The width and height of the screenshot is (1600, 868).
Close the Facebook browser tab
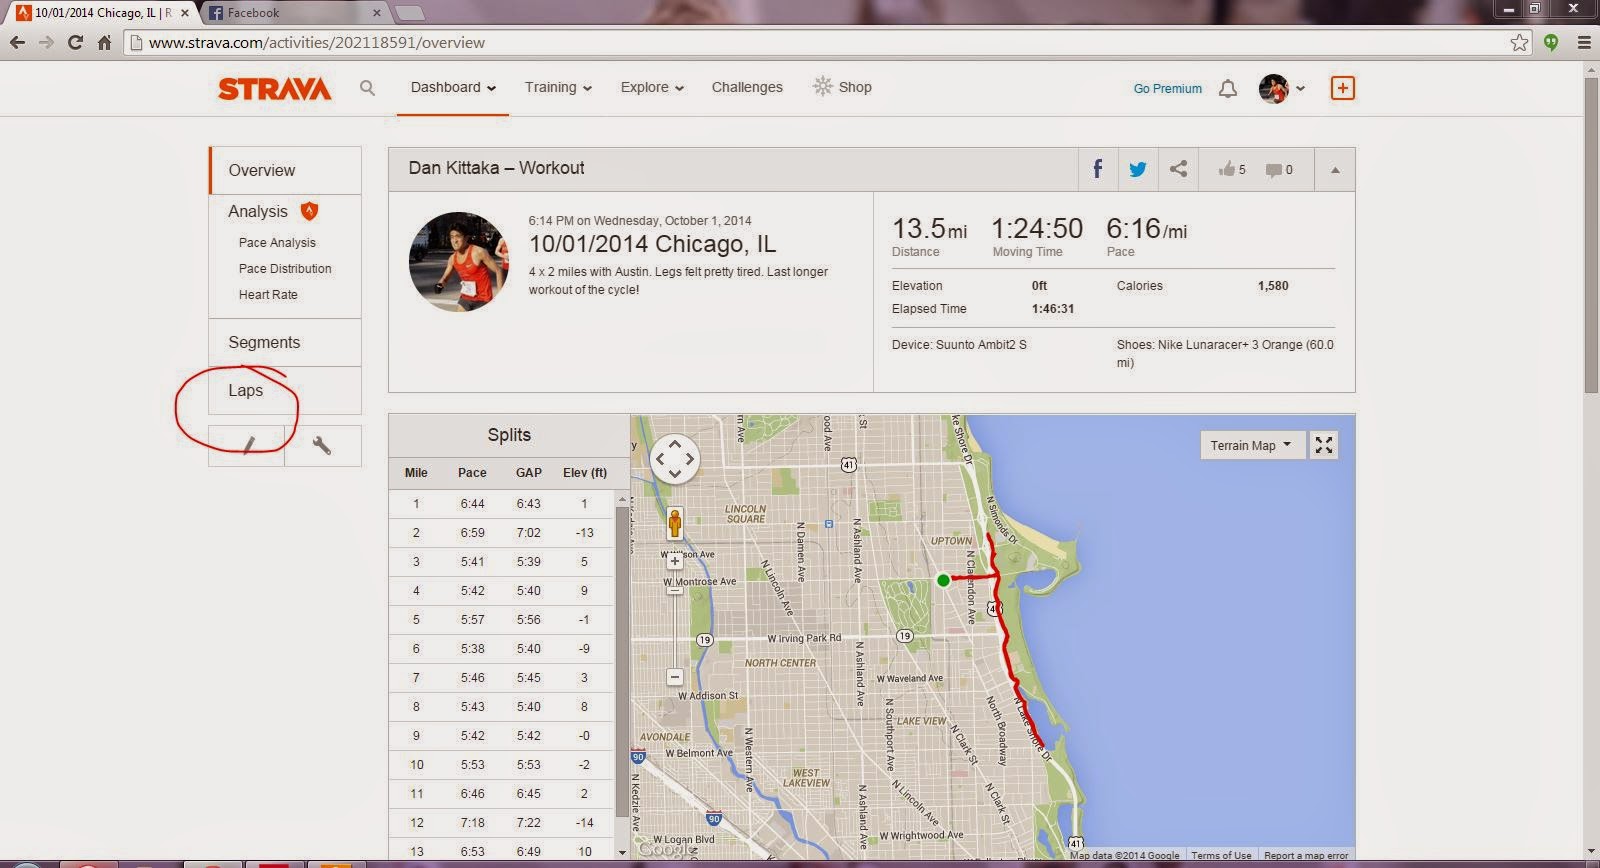[377, 13]
